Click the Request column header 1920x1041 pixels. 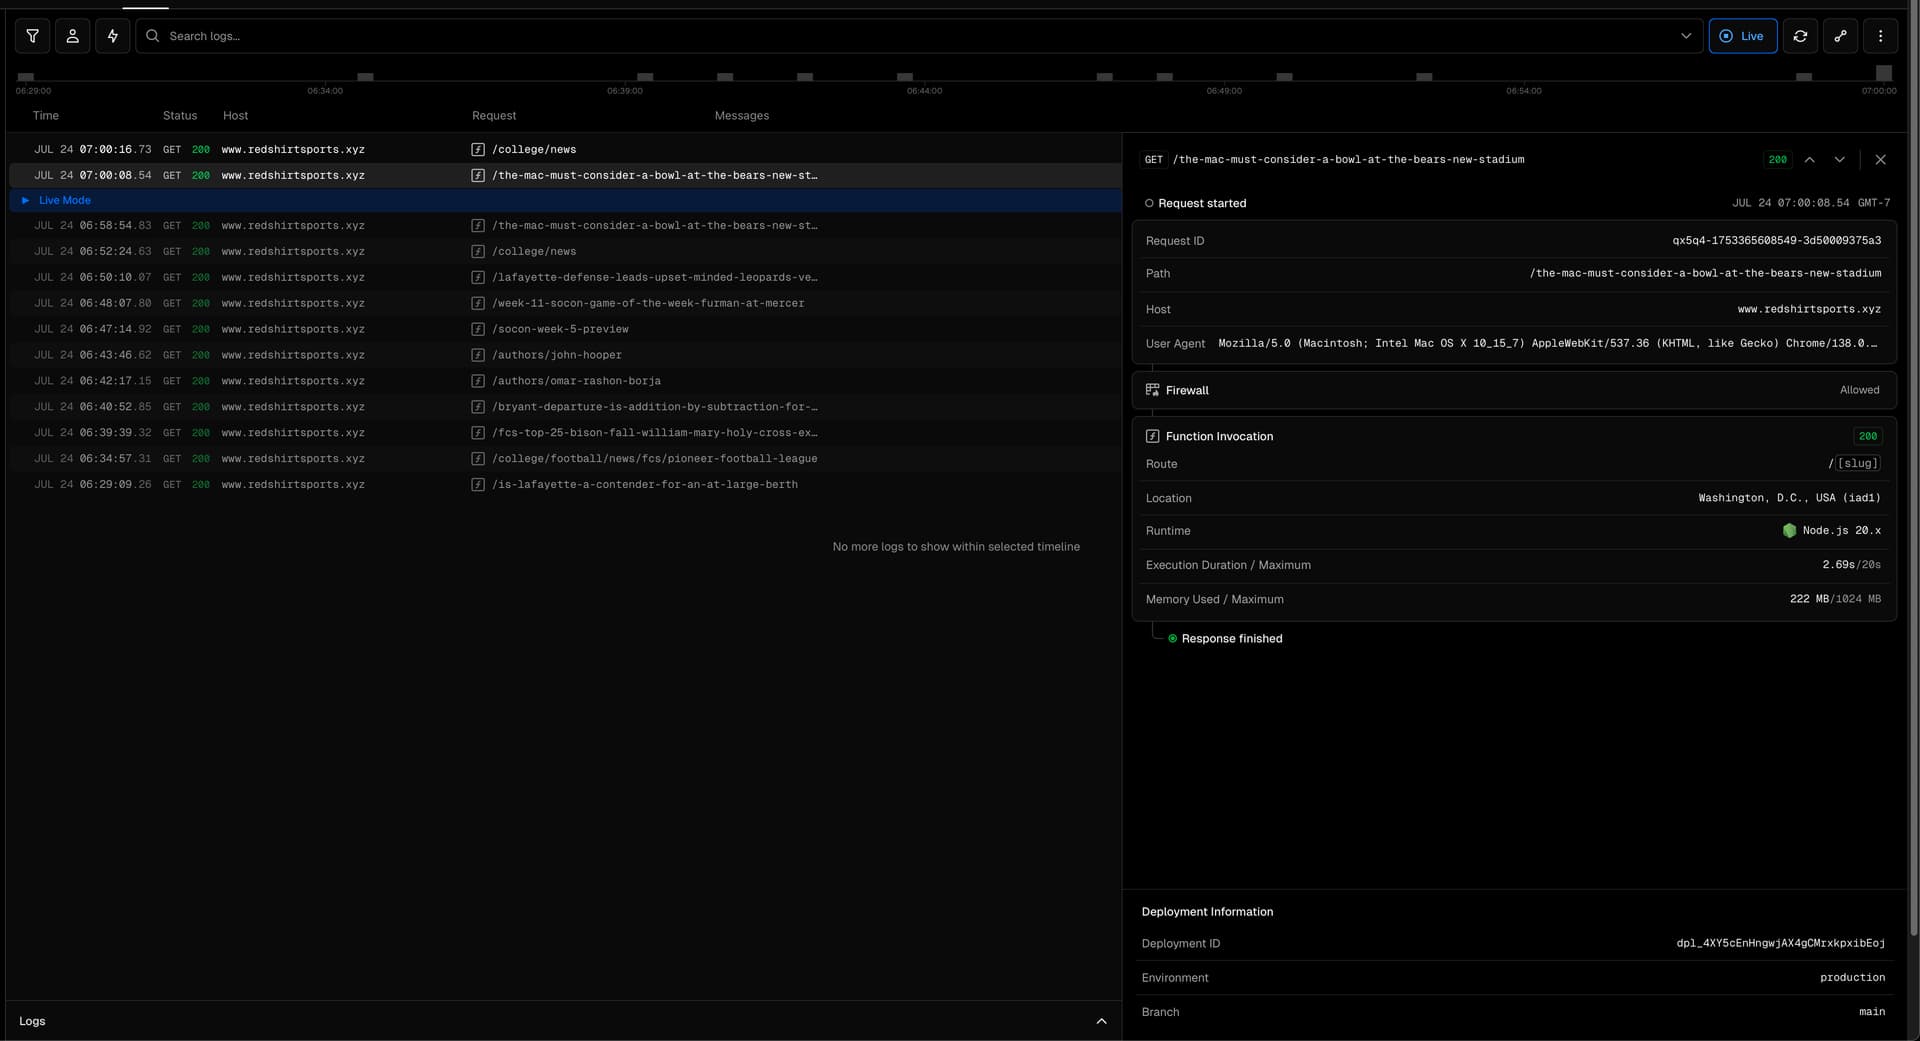pyautogui.click(x=494, y=116)
